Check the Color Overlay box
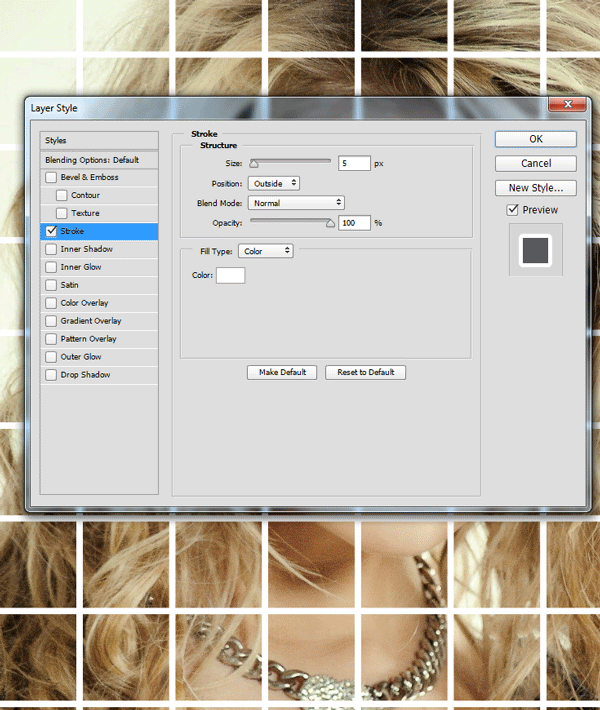Screen dimensions: 600x710 click(x=51, y=303)
